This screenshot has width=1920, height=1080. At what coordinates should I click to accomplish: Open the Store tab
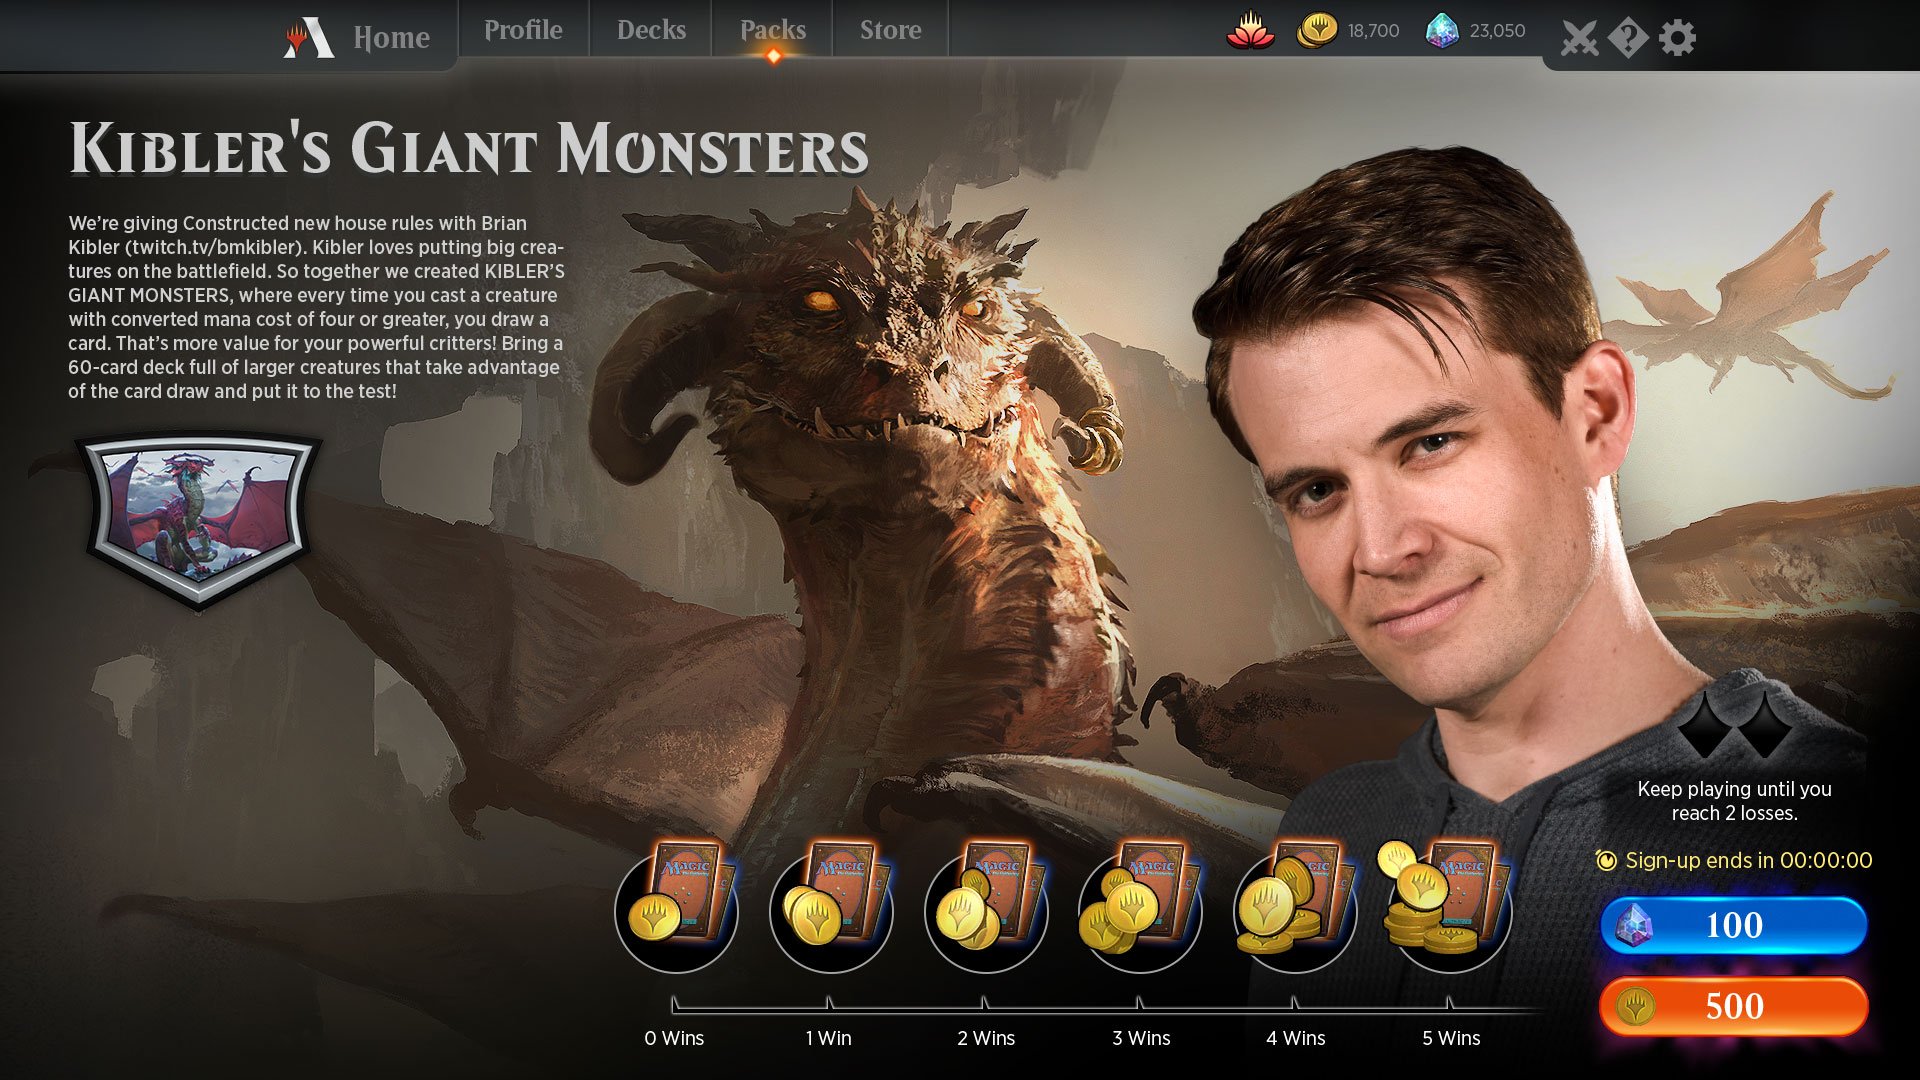click(890, 30)
